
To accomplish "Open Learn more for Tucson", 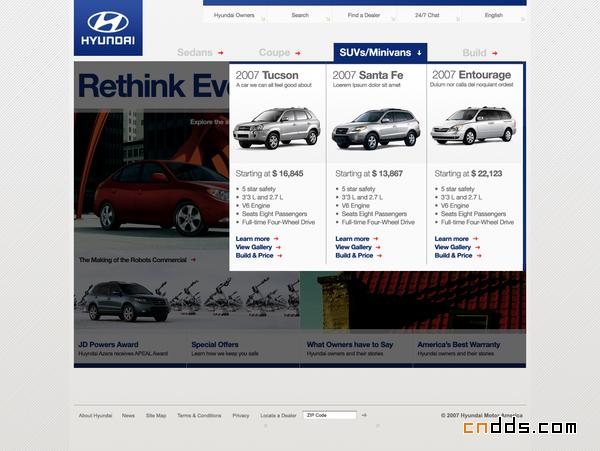I will point(253,239).
